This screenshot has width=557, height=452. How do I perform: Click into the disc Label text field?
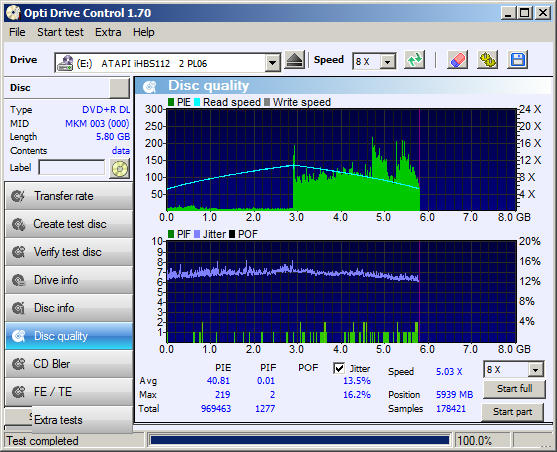72,167
